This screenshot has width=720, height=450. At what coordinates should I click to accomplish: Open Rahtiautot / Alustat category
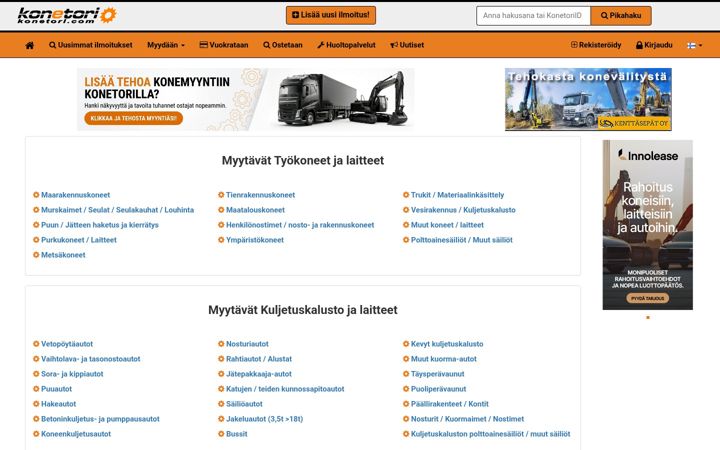tap(259, 359)
